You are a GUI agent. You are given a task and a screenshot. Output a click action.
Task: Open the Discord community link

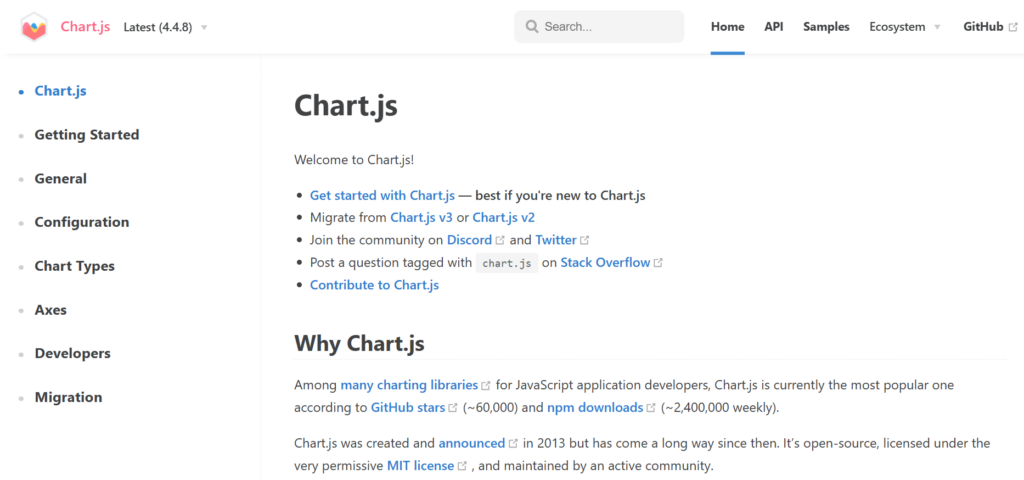click(x=469, y=240)
